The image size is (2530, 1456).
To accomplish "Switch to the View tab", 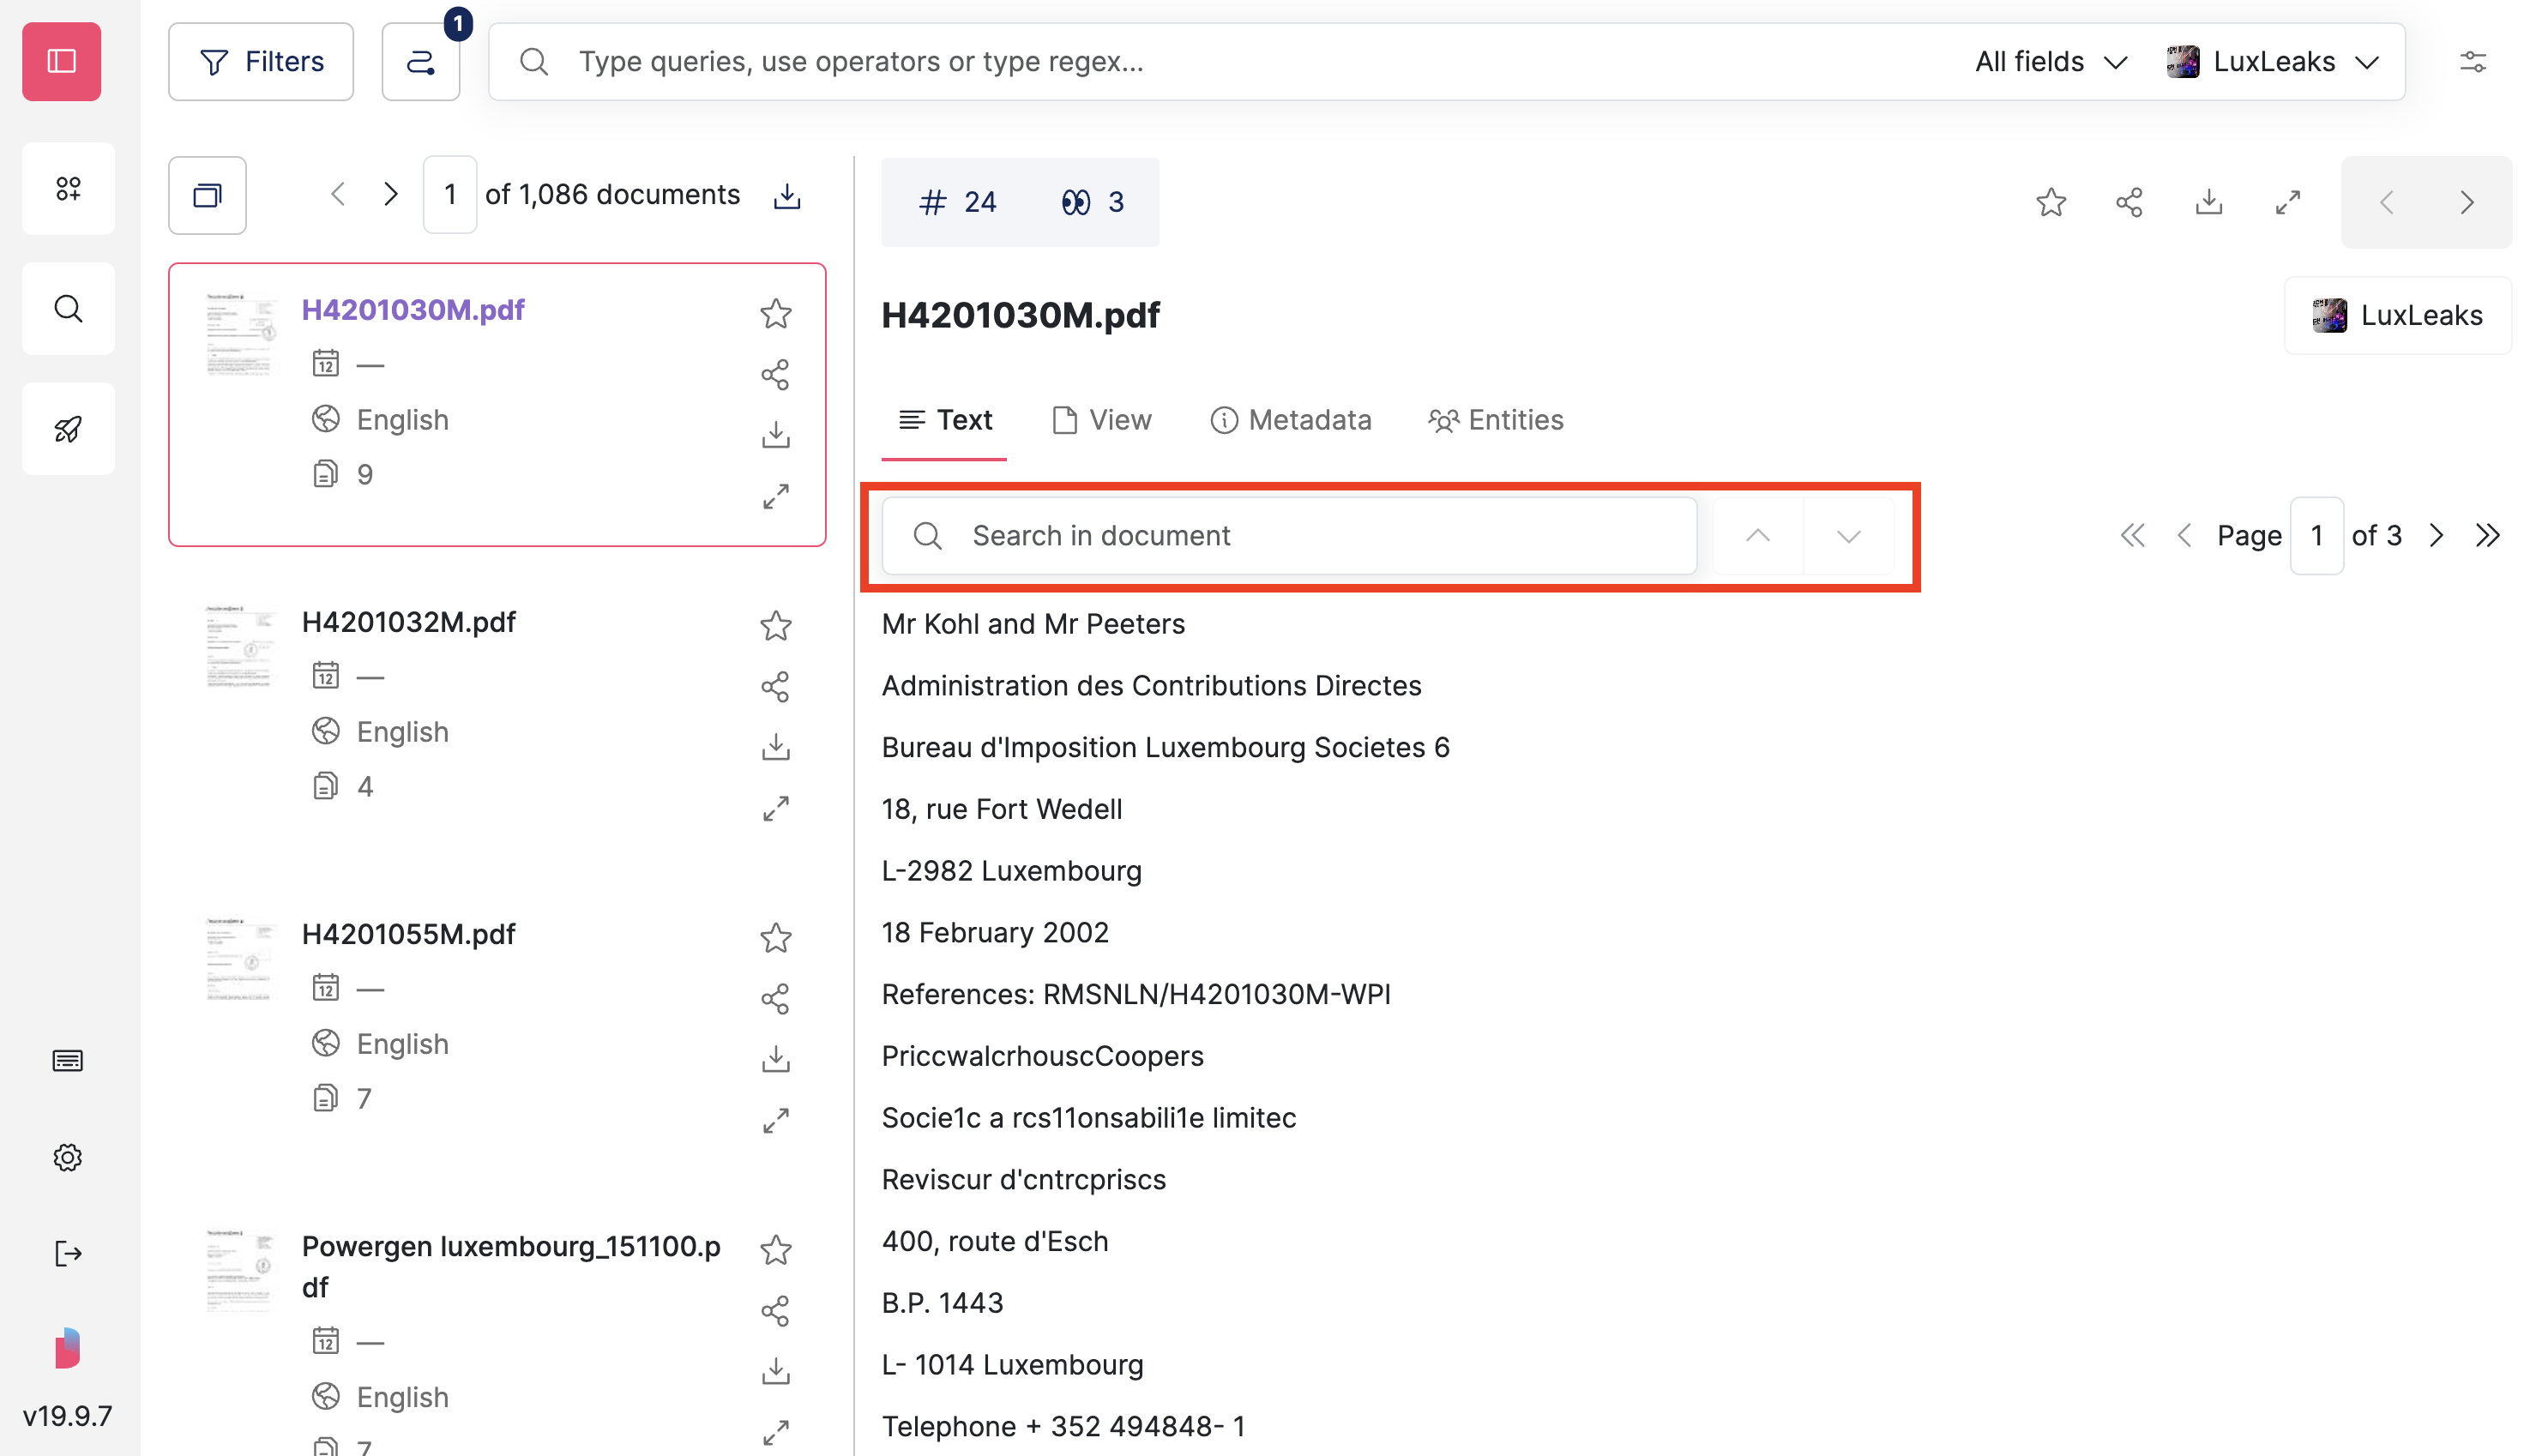I will (x=1101, y=420).
